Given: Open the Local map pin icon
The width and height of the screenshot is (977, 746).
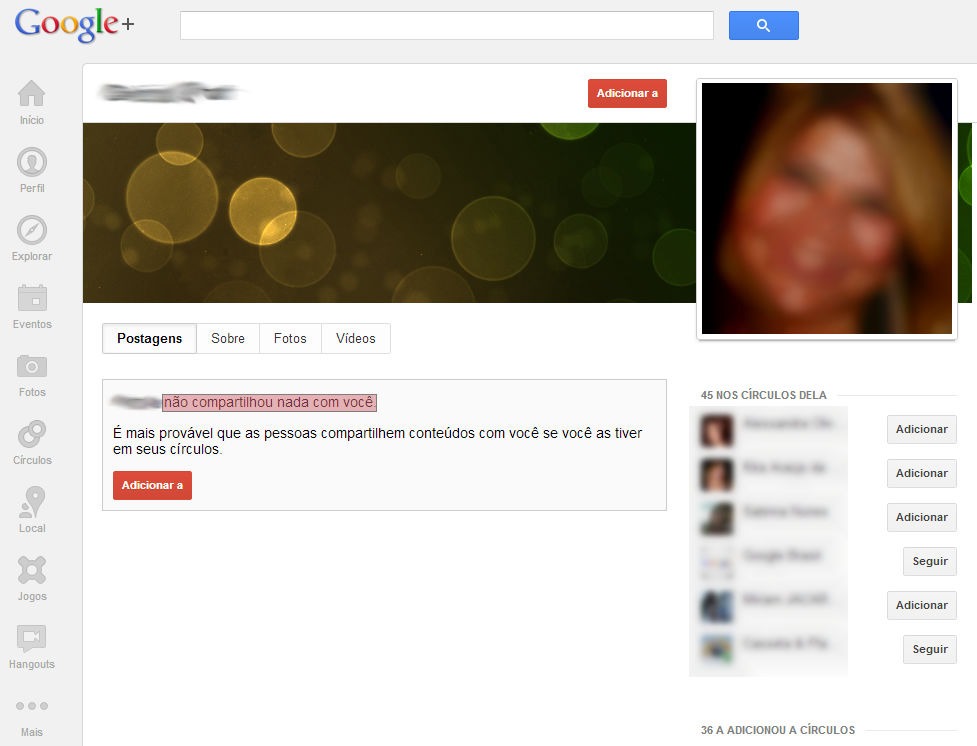Looking at the screenshot, I should point(32,503).
